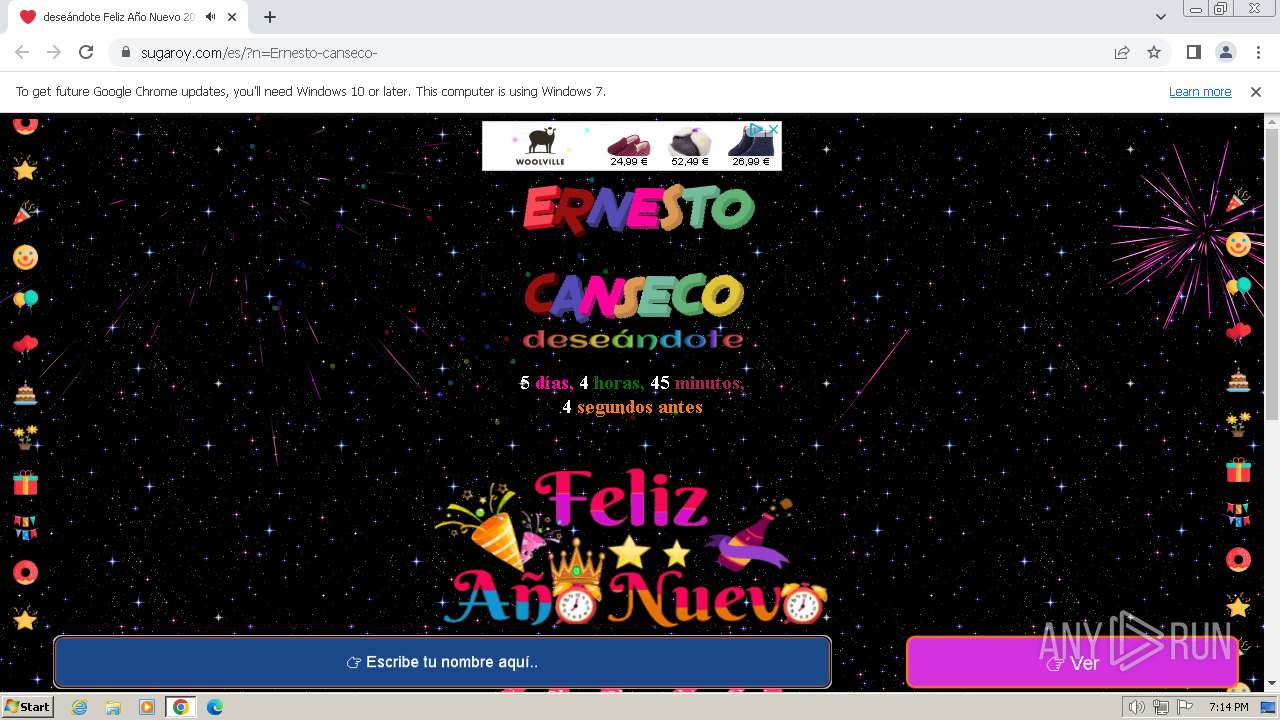This screenshot has width=1280, height=720.
Task: Share this page using the share icon
Action: (1122, 52)
